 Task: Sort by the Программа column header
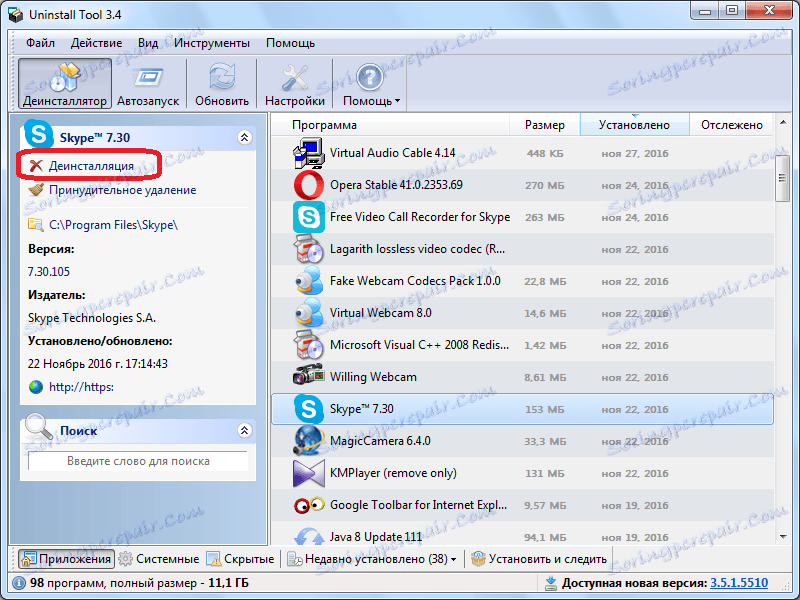coord(390,125)
